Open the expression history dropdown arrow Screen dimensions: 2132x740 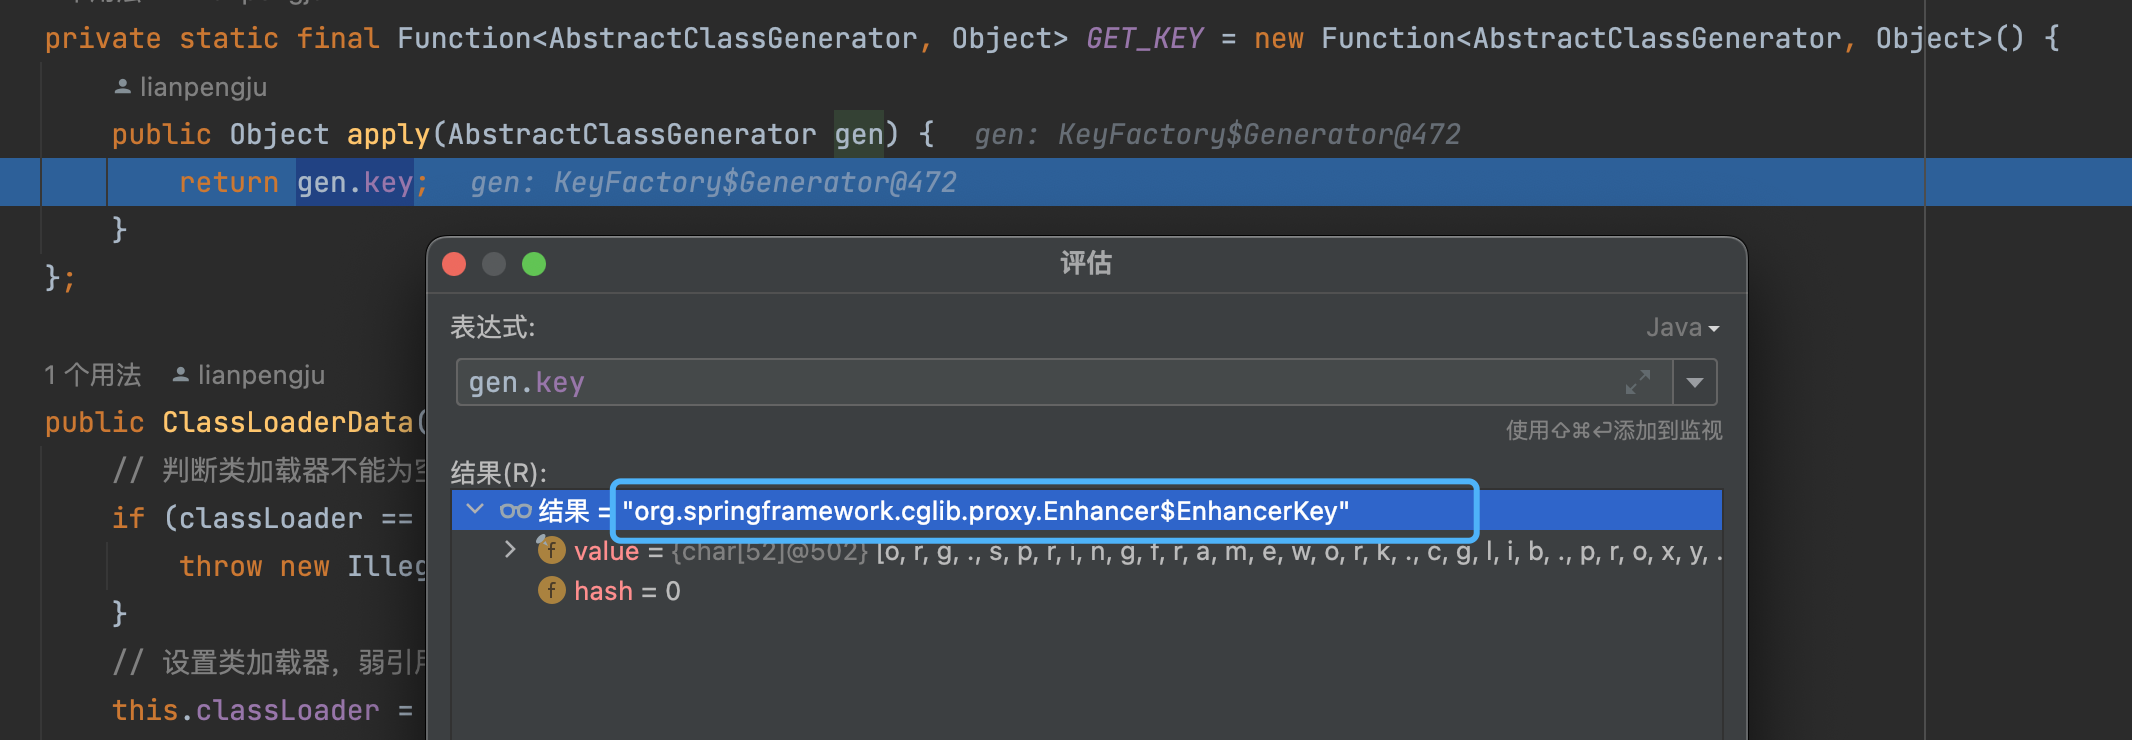click(1695, 382)
